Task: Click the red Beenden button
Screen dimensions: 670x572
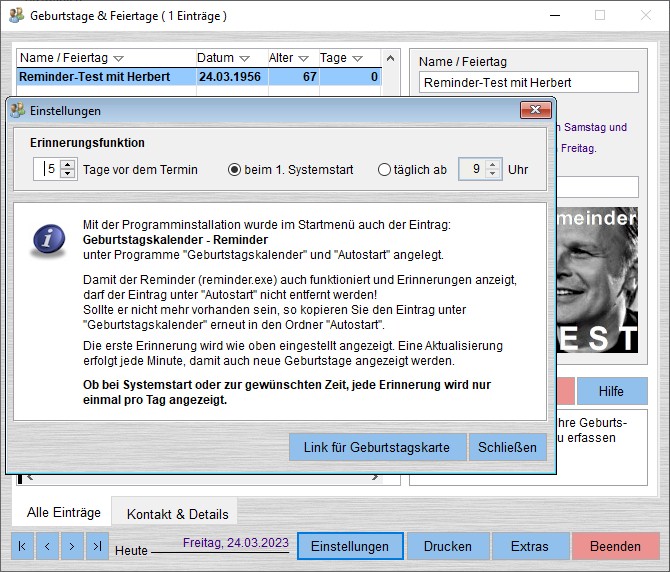Action: point(615,546)
